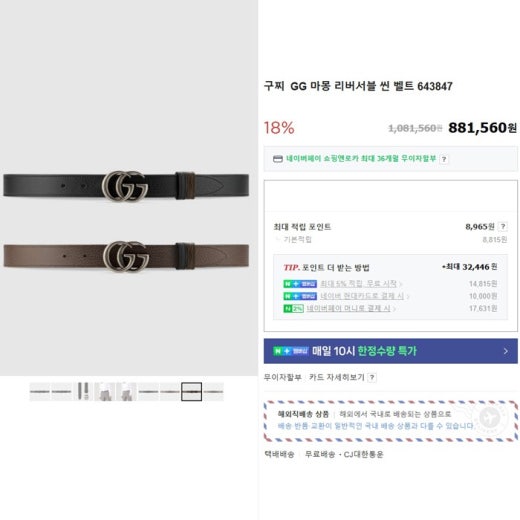Viewport: 520px width, 520px height.
Task: Click the help icon beside Naver Pay installment notice
Action: pyautogui.click(x=444, y=159)
